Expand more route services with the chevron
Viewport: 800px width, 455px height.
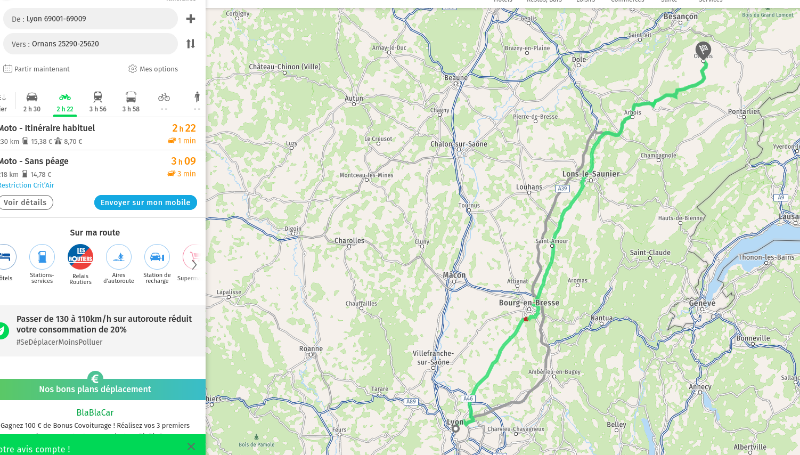[x=194, y=265]
